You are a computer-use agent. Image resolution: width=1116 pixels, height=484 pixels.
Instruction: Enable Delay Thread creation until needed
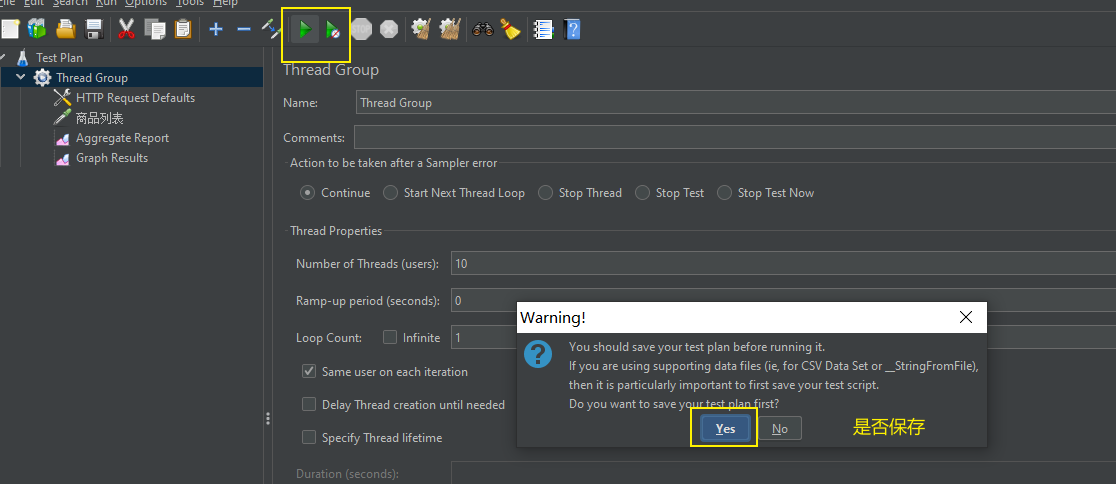coord(309,404)
